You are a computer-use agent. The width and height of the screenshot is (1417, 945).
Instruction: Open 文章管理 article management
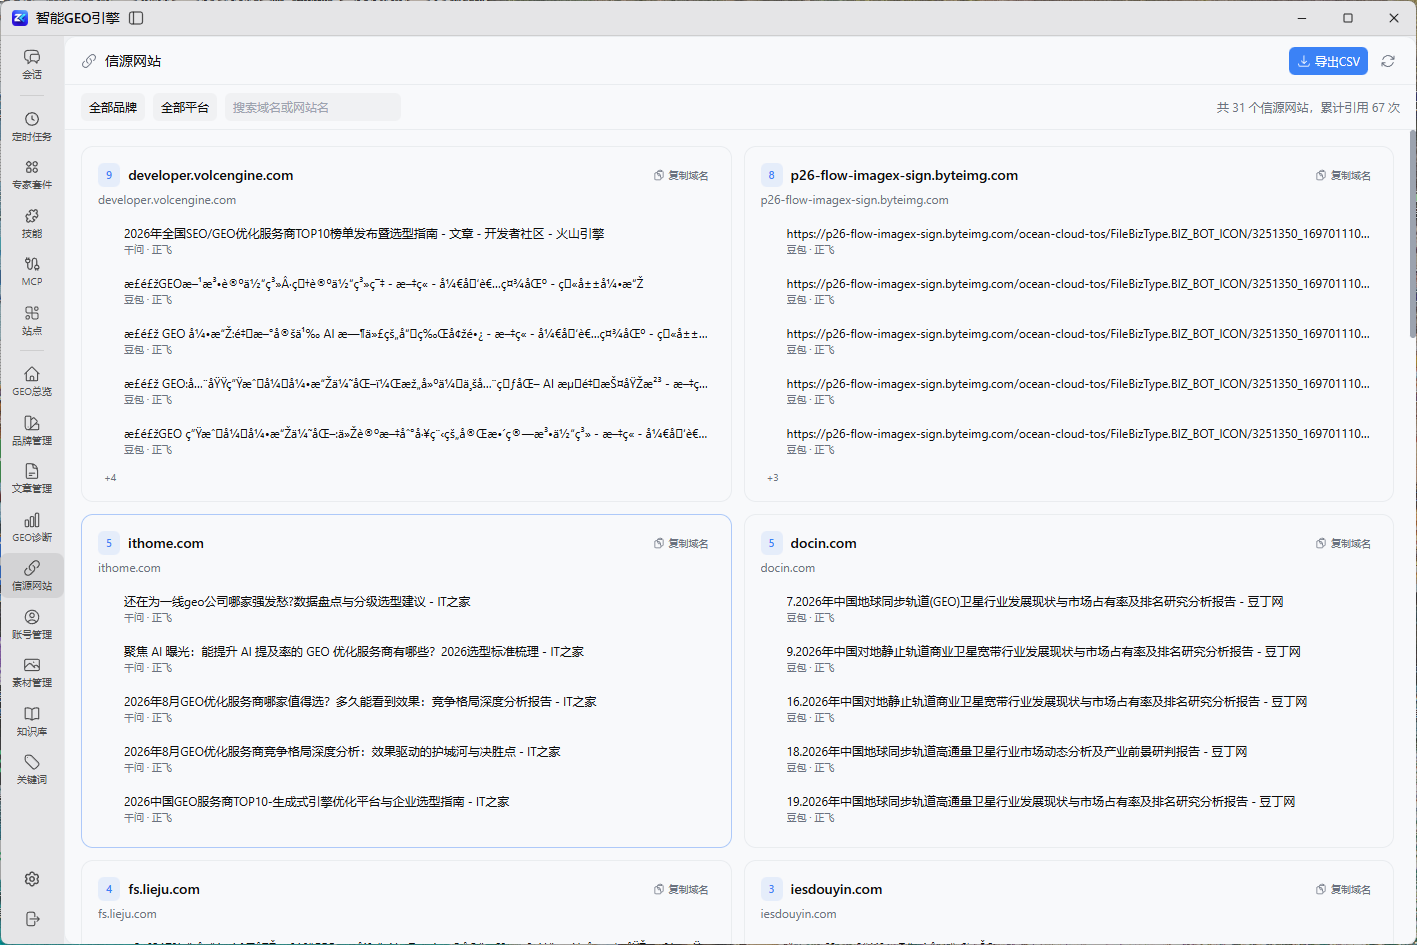click(32, 478)
